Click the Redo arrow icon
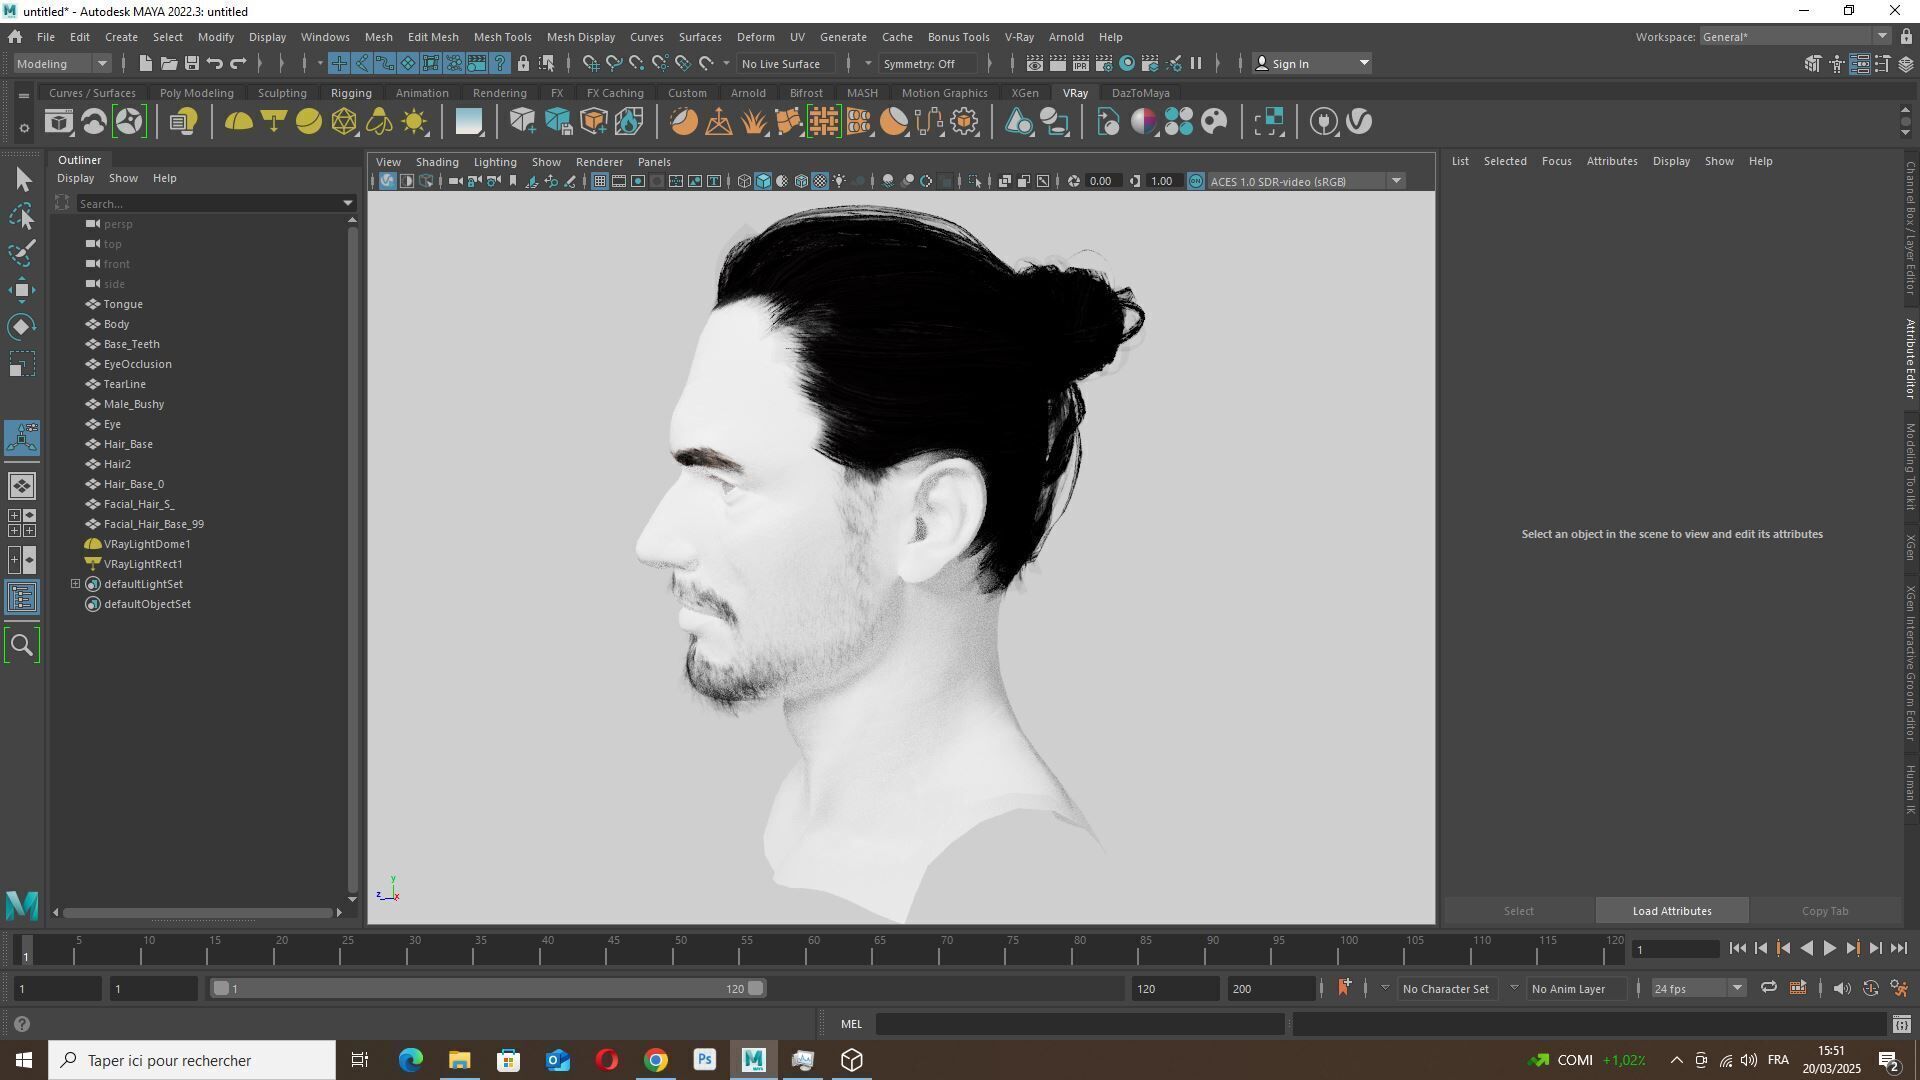This screenshot has width=1920, height=1080. pyautogui.click(x=238, y=64)
